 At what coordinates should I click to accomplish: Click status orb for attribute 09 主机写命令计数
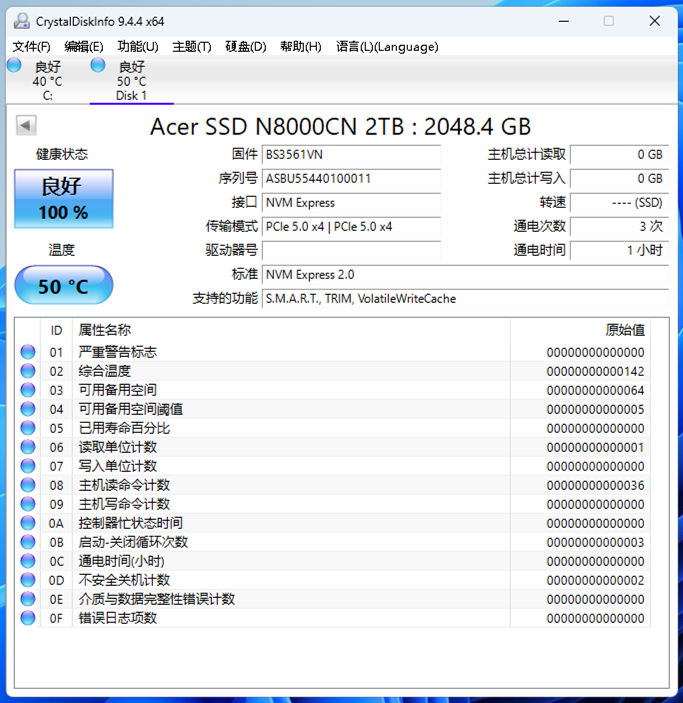click(x=28, y=504)
